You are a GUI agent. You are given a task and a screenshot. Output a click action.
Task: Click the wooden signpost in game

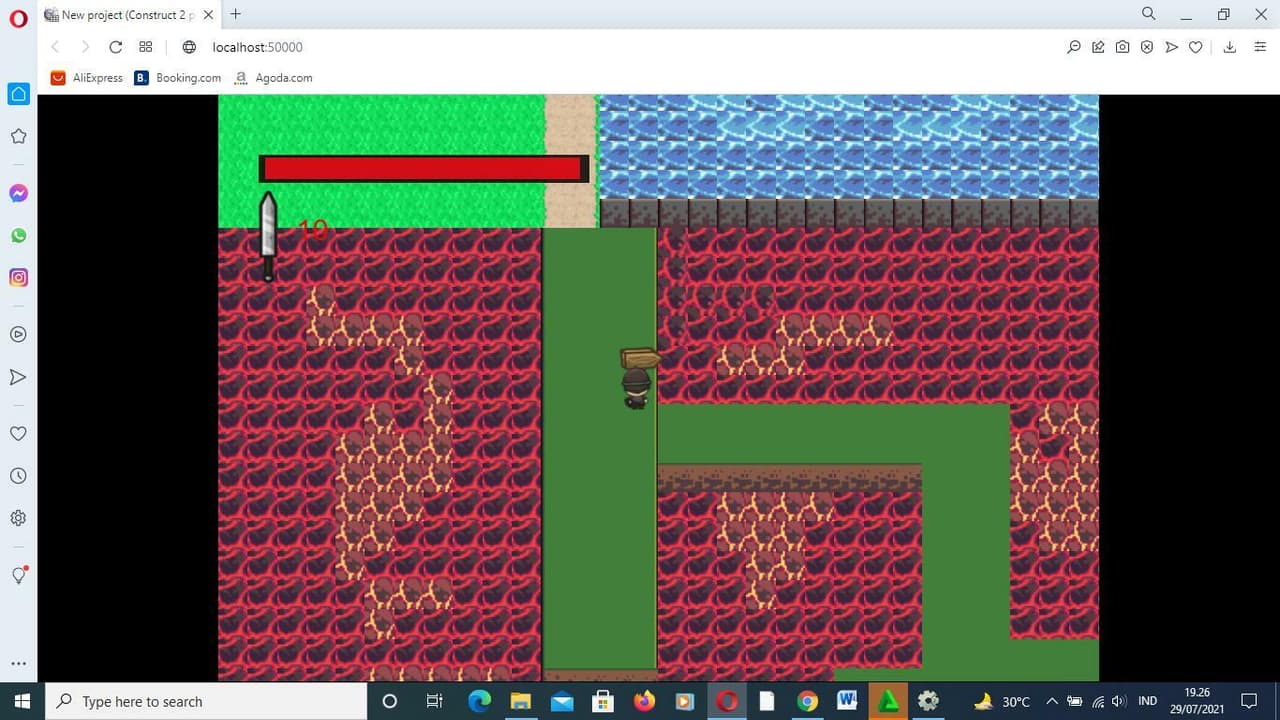pyautogui.click(x=640, y=358)
